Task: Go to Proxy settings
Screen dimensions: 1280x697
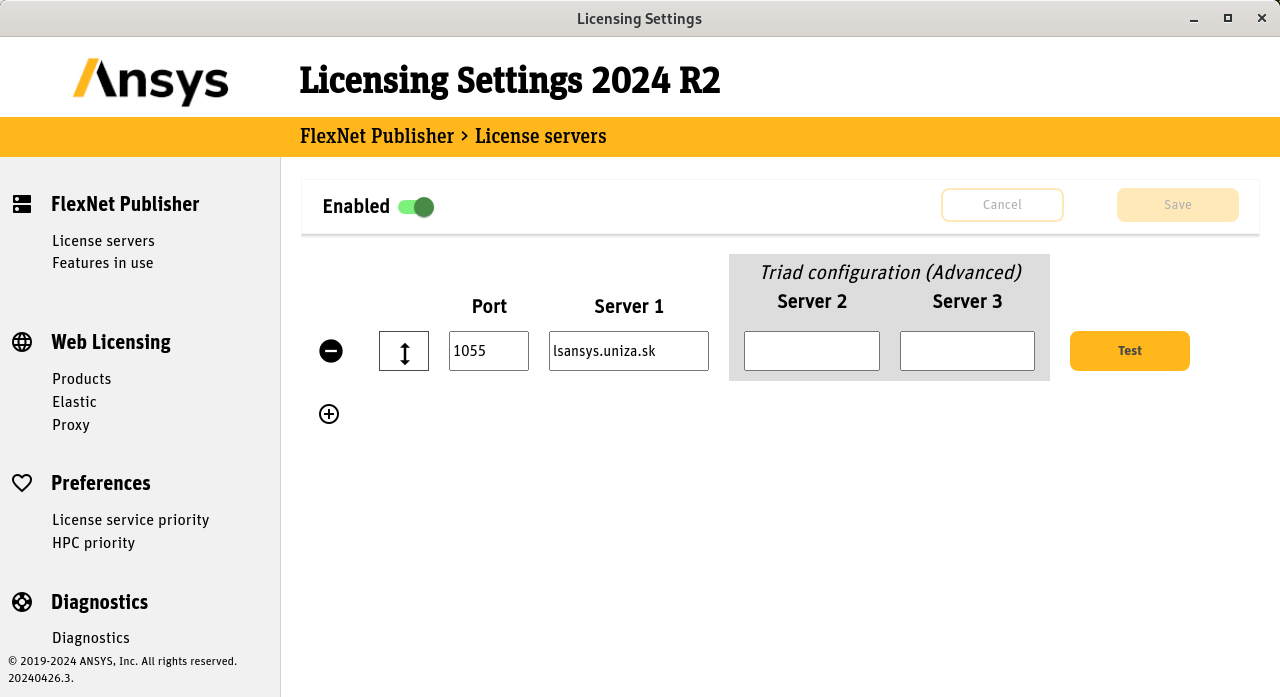Action: click(x=70, y=425)
